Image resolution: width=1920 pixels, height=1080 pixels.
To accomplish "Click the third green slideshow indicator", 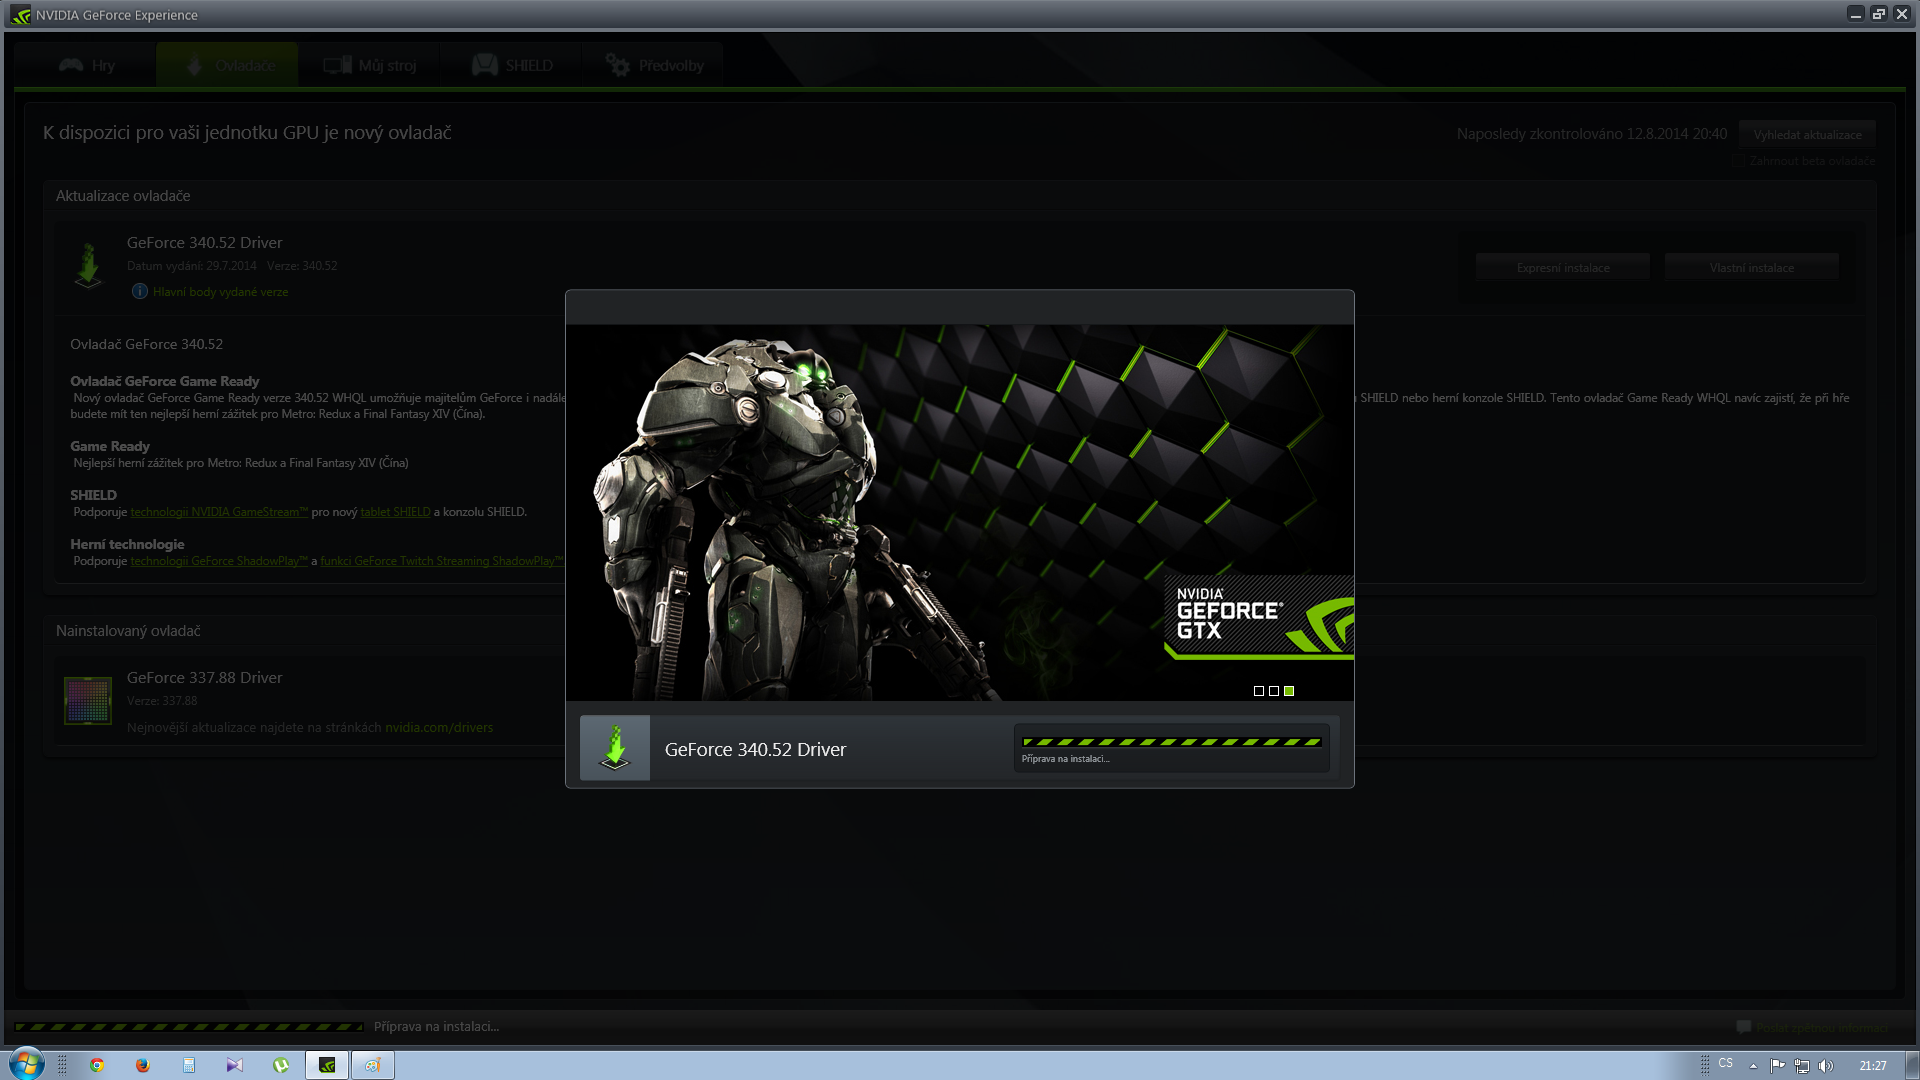I will pyautogui.click(x=1289, y=691).
